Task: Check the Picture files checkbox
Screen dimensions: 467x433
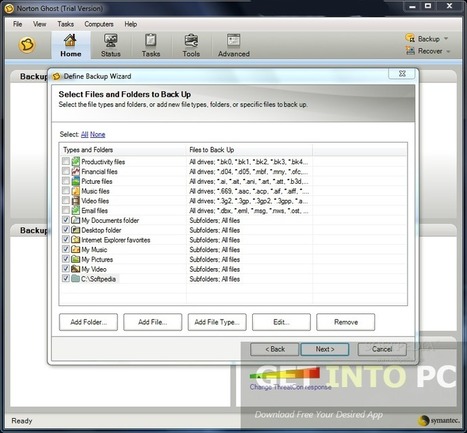Action: [x=66, y=181]
